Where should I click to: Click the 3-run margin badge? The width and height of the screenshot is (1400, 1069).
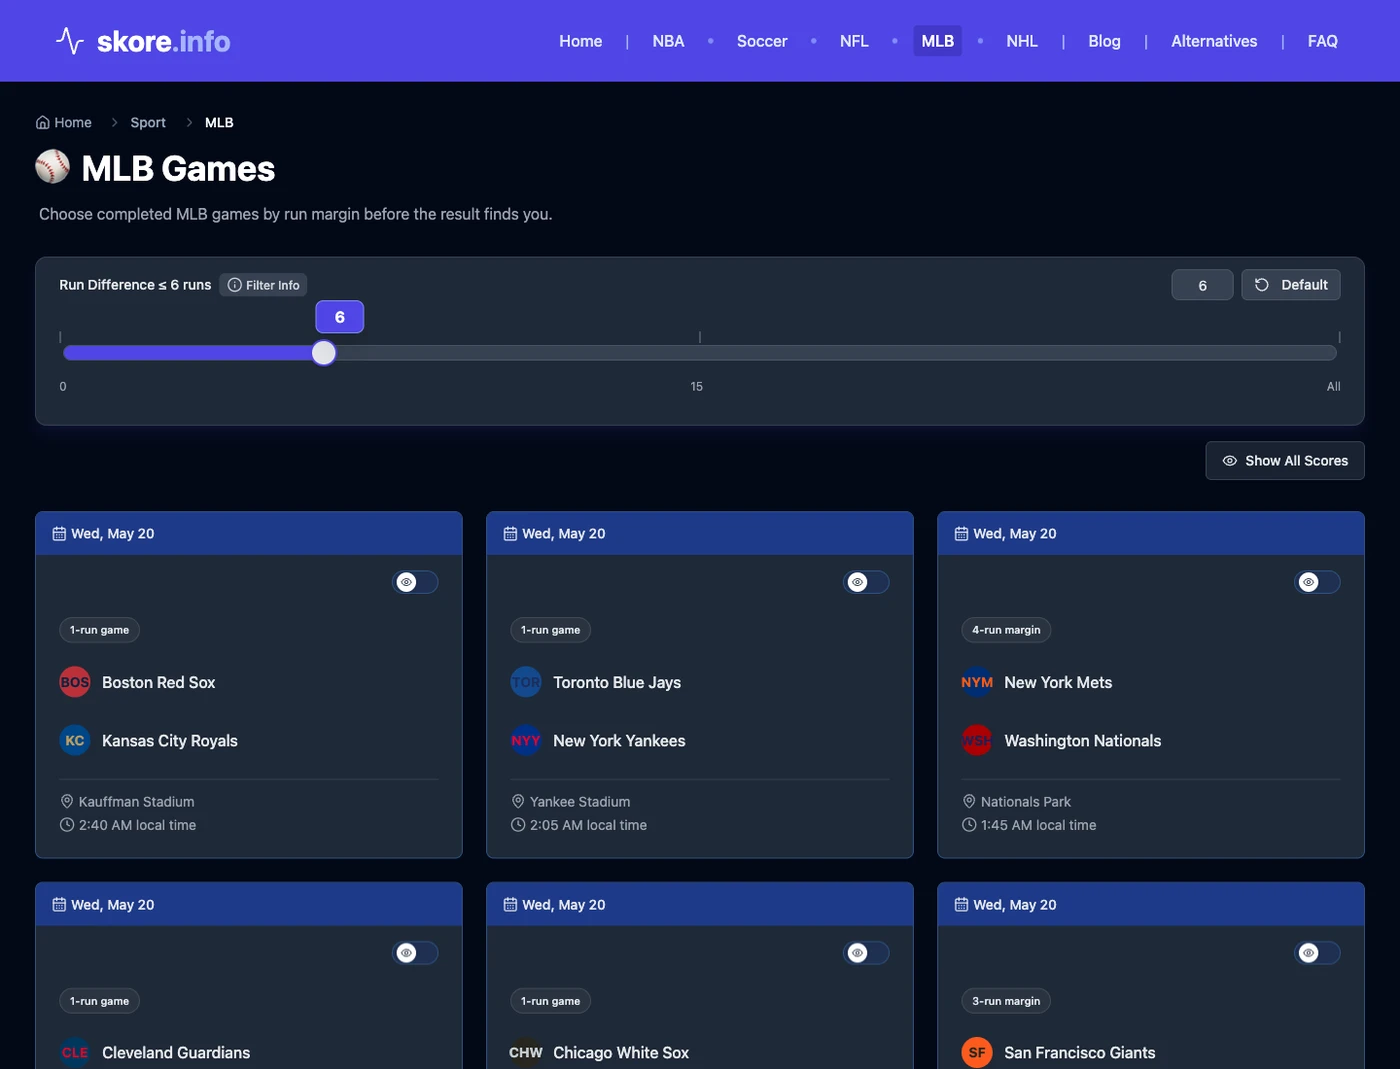(1006, 1001)
